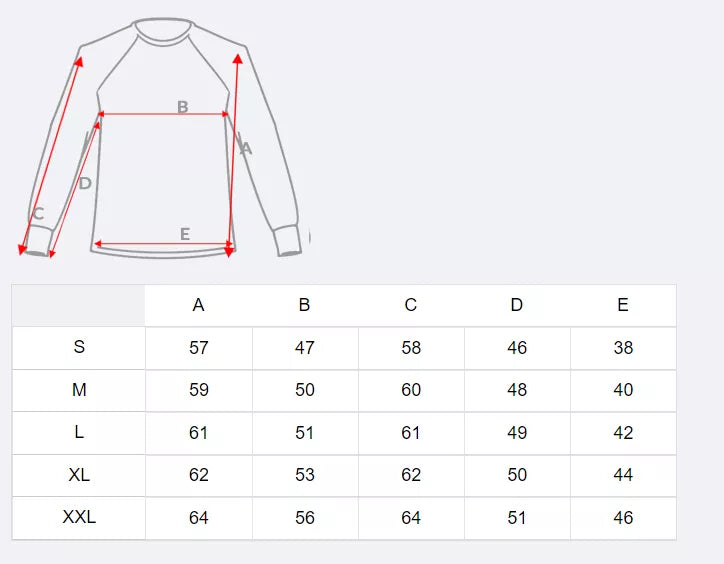Select column header C in the size table
This screenshot has width=724, height=564.
pos(411,305)
